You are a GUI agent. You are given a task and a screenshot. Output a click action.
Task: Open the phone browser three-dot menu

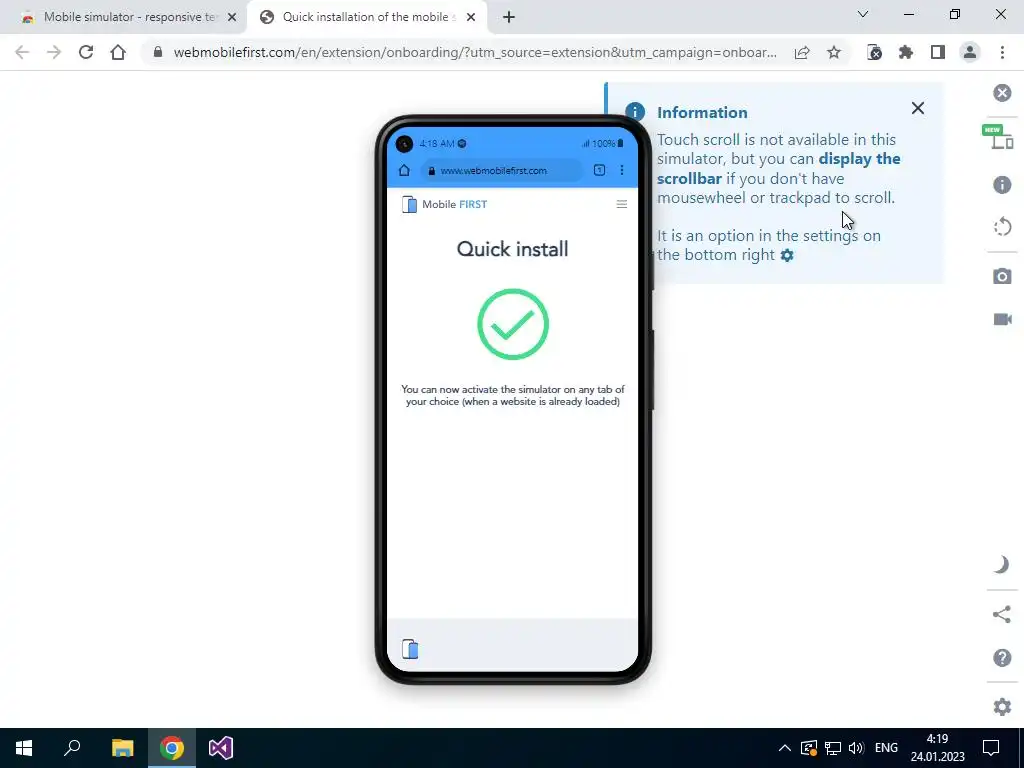pos(622,170)
